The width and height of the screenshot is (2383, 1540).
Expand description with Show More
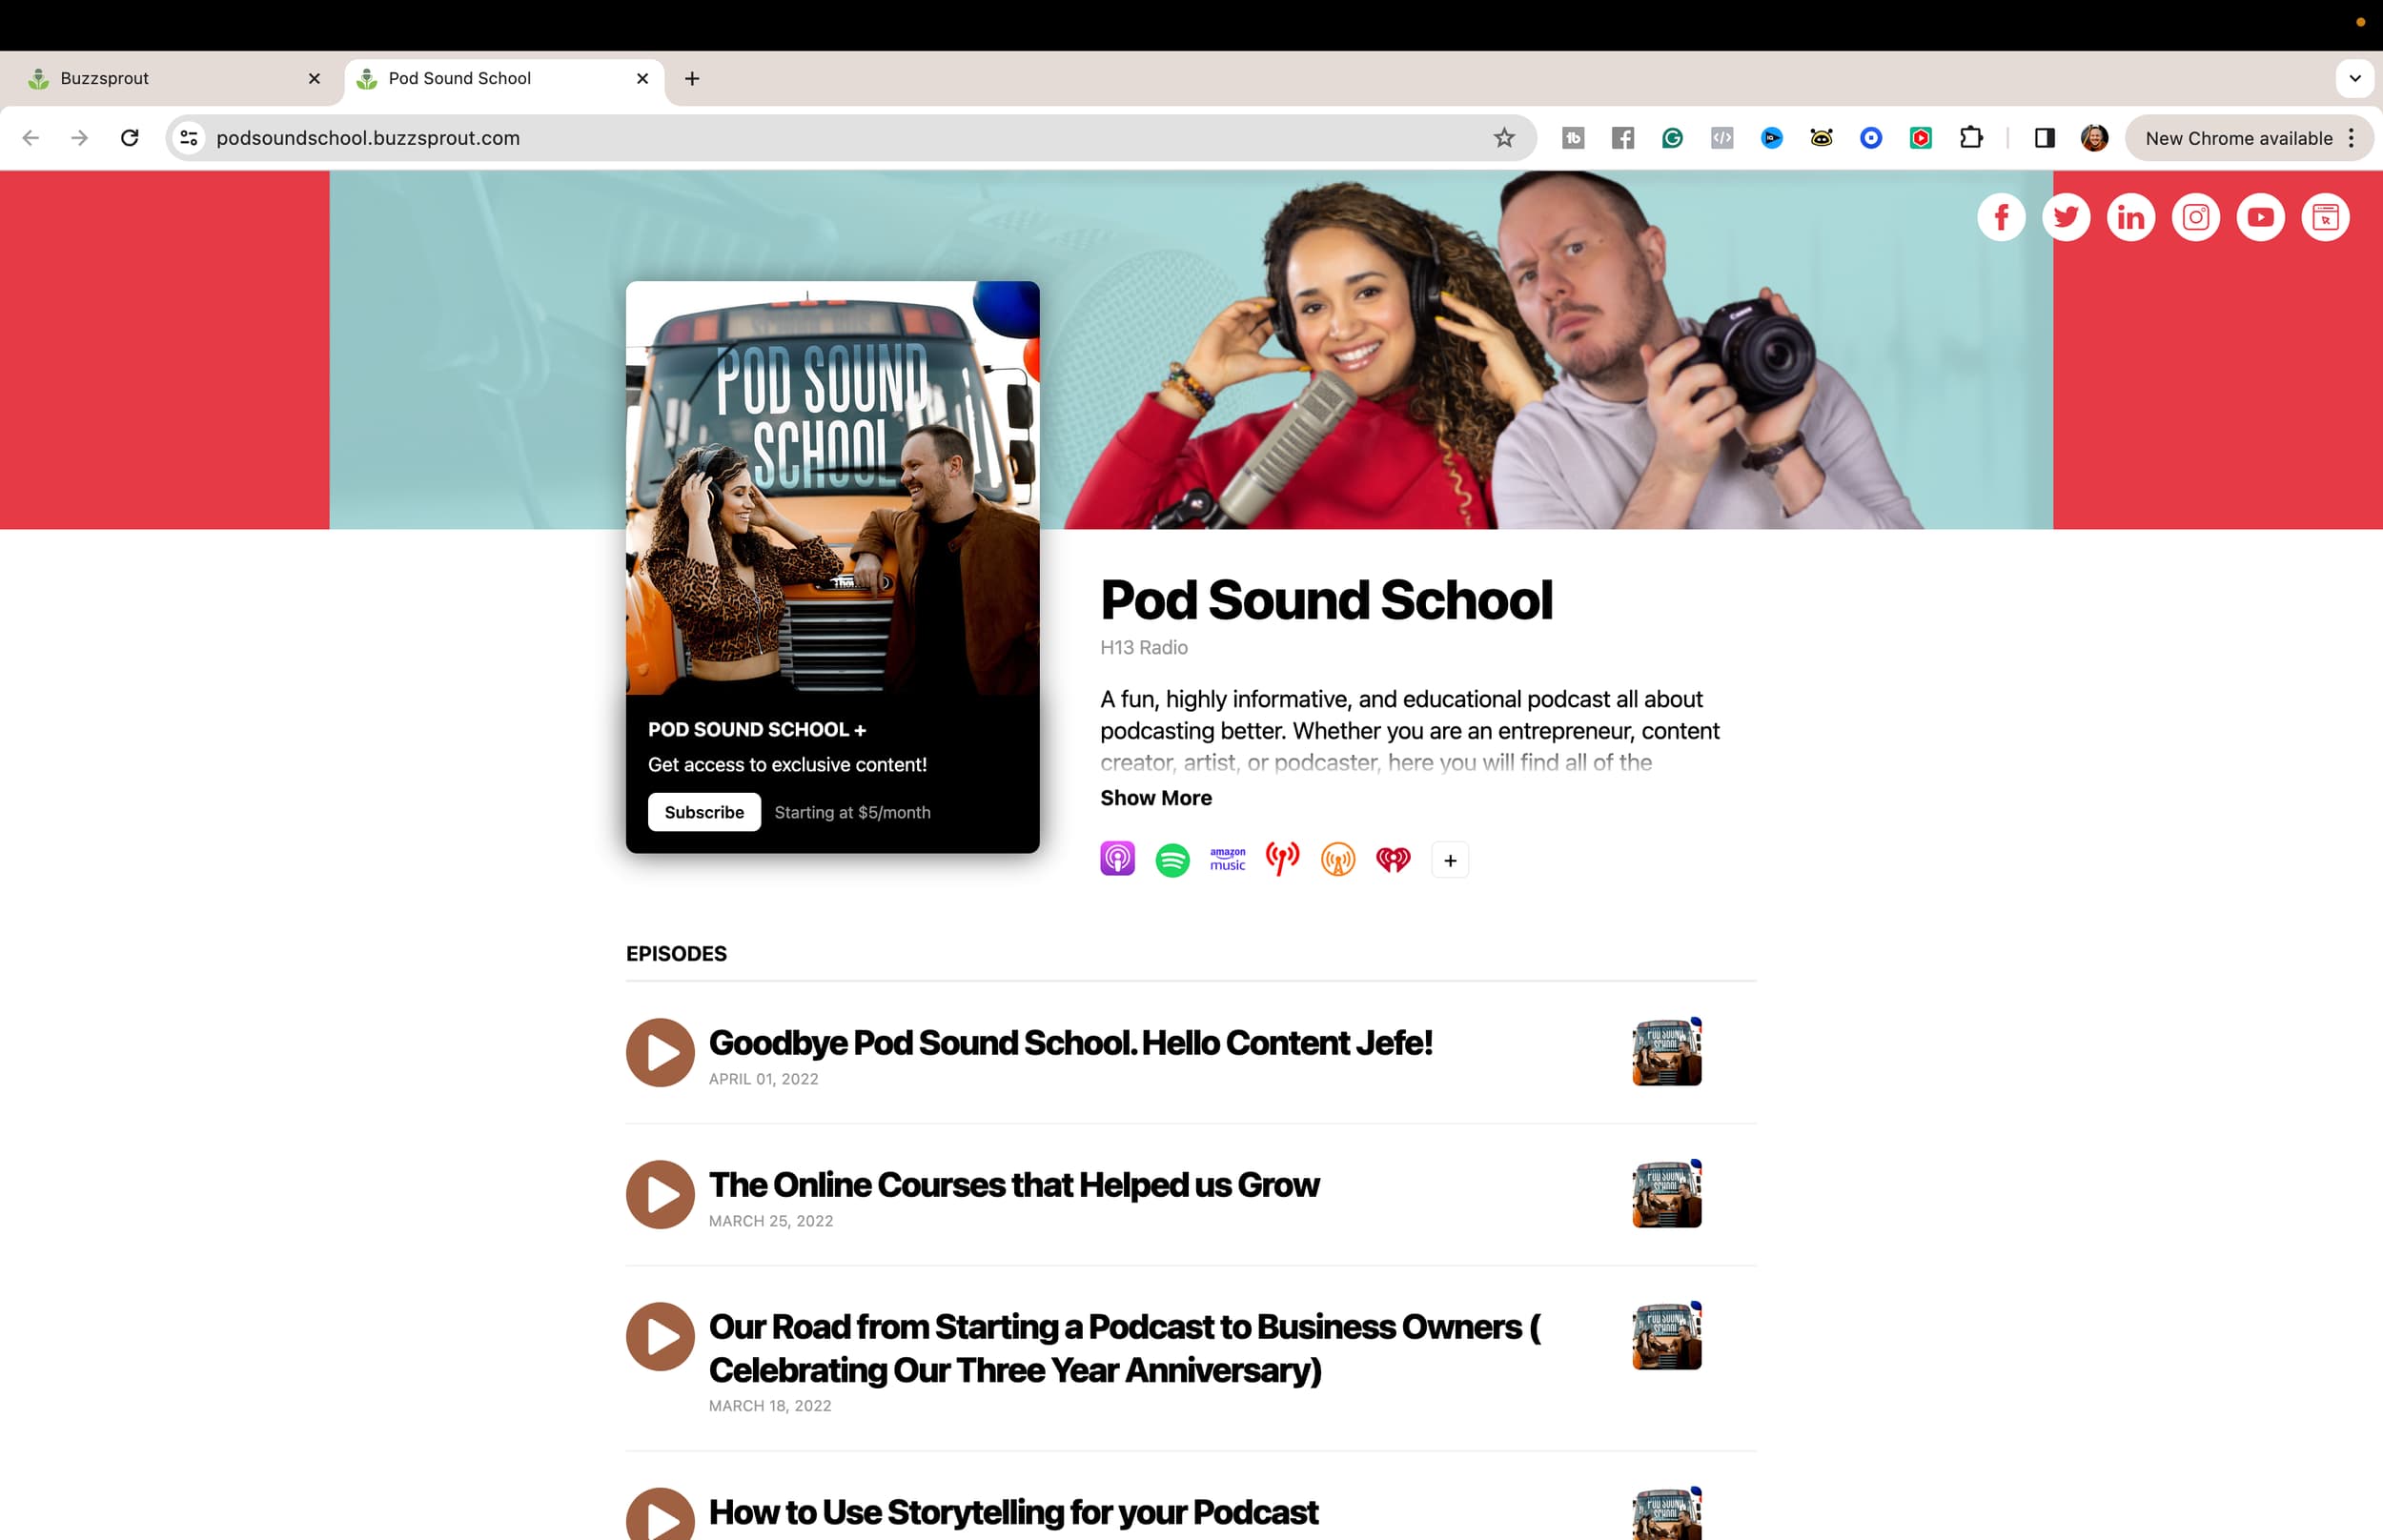click(x=1156, y=798)
